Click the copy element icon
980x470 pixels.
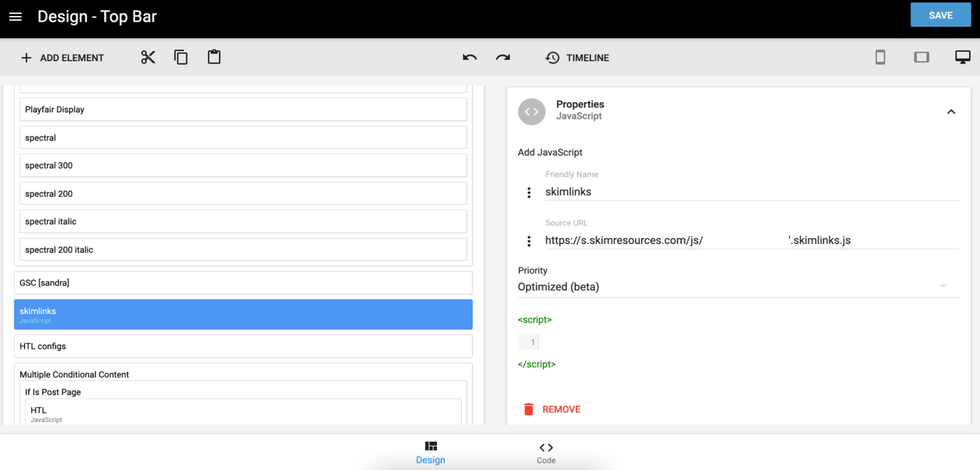(181, 58)
